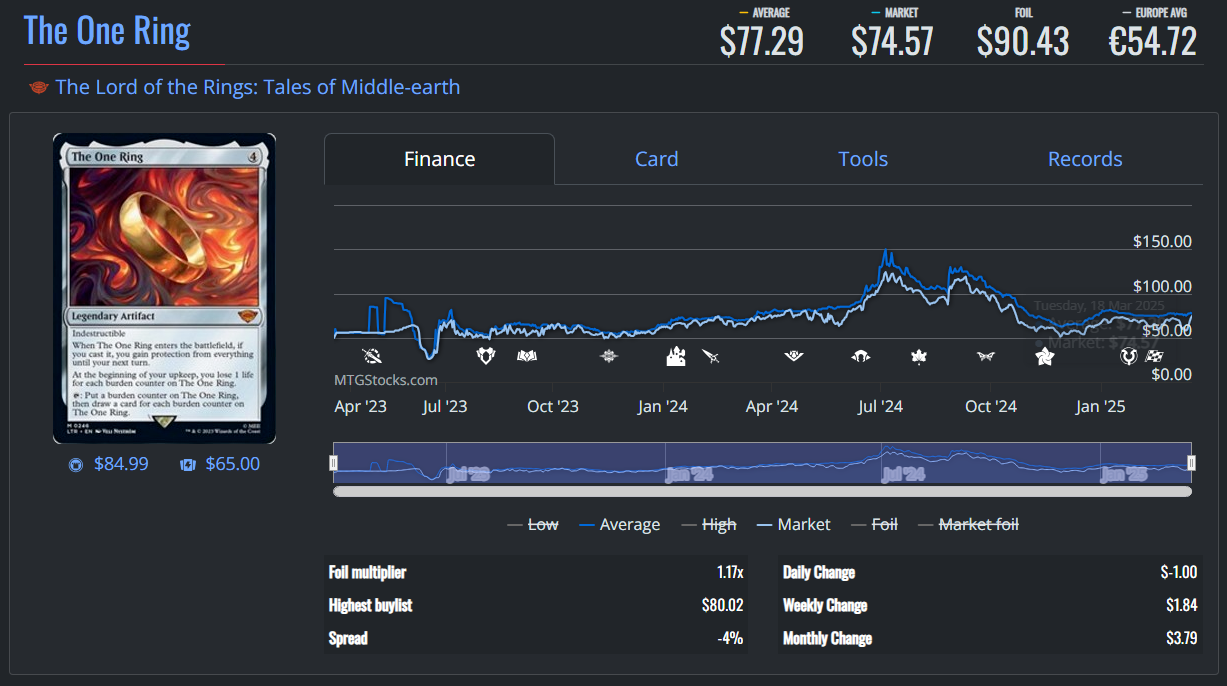Open the Tools tab
This screenshot has height=686, width=1227.
863,159
